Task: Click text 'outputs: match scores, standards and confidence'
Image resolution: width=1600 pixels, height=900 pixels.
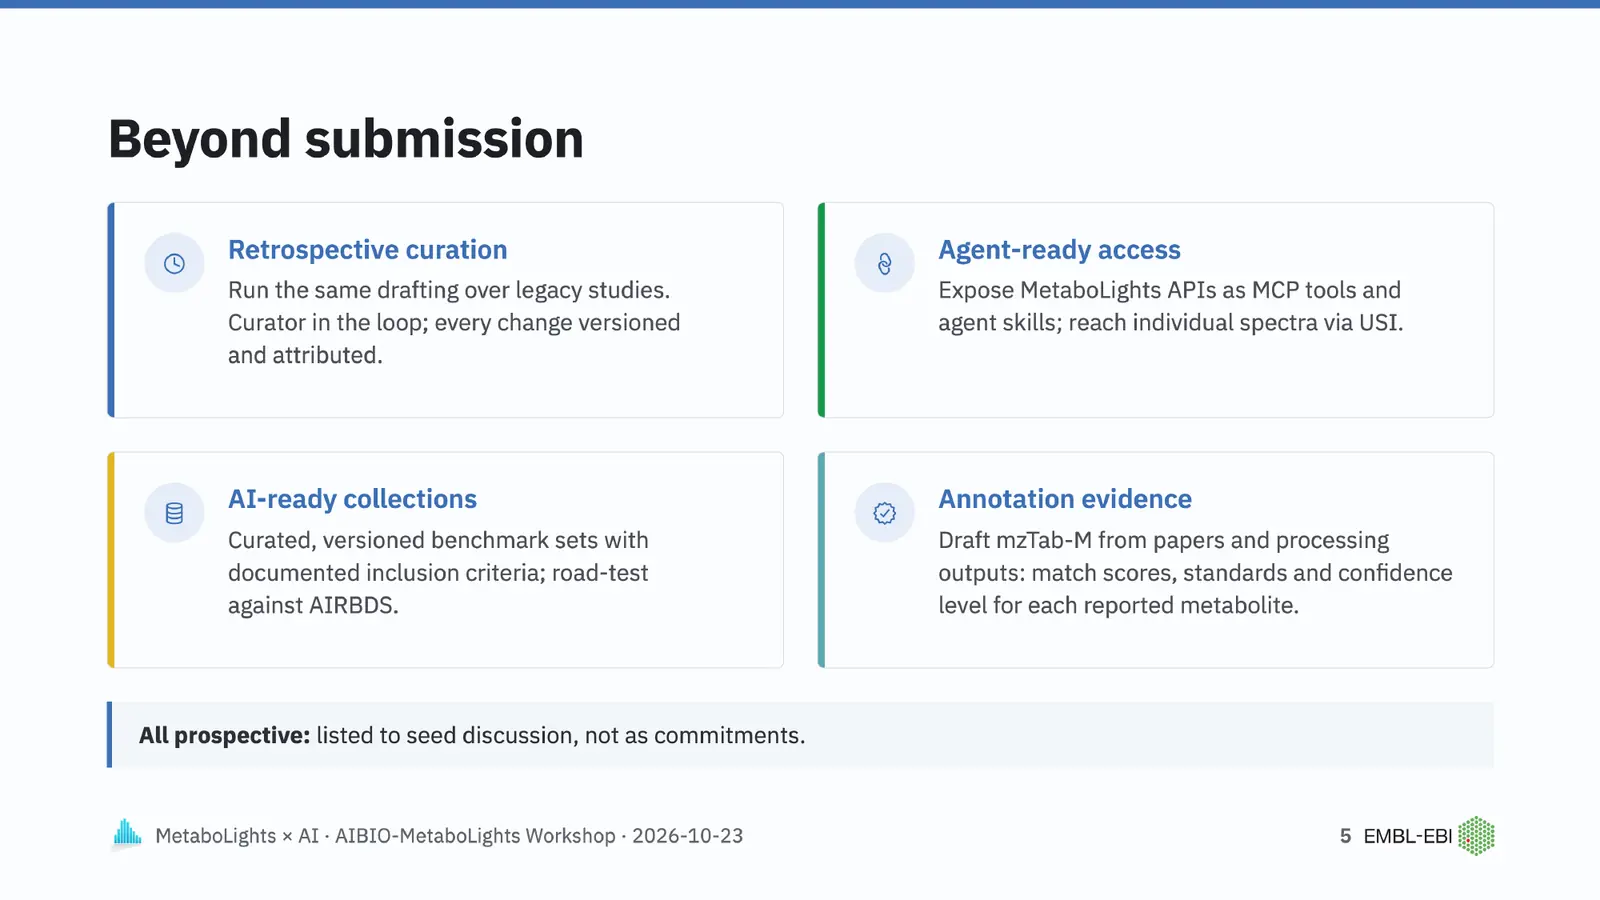Action: 1195,573
